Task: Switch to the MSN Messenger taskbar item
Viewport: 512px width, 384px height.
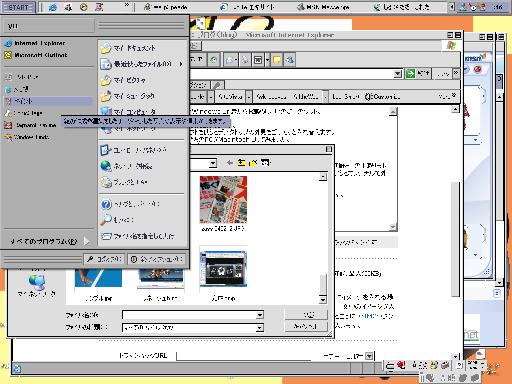Action: click(x=323, y=7)
